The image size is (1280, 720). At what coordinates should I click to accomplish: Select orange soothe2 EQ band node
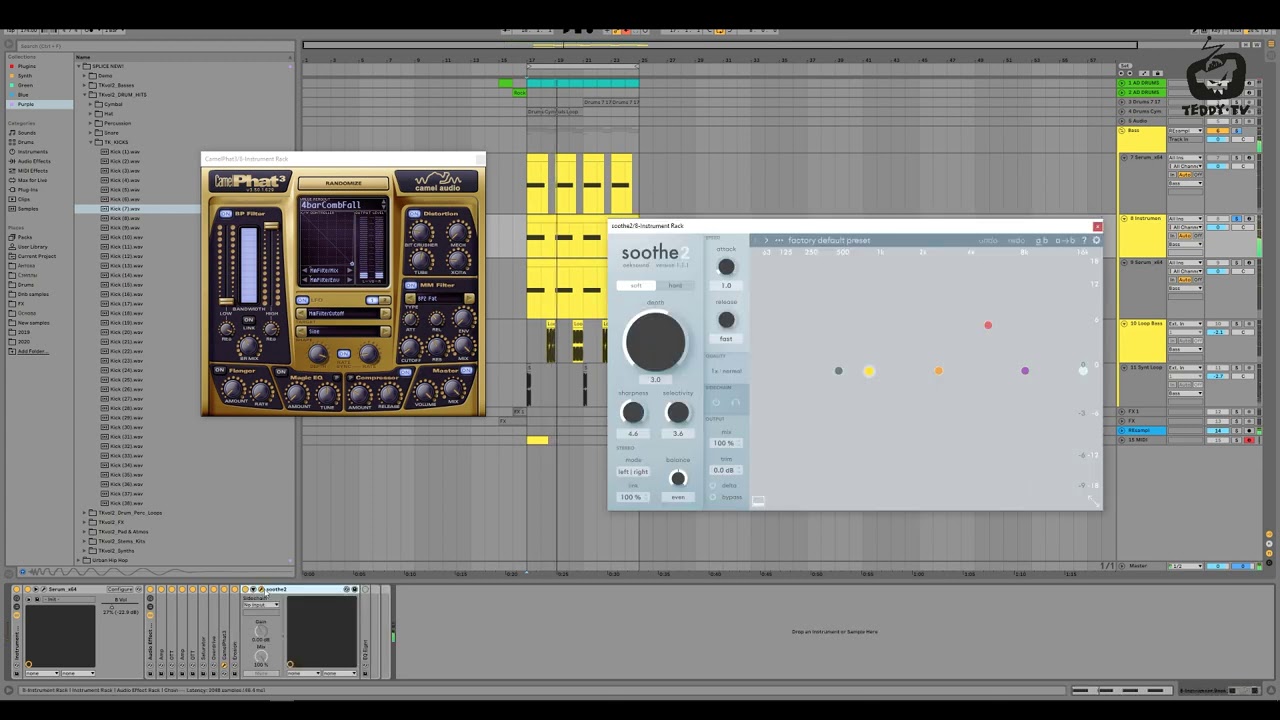[938, 371]
